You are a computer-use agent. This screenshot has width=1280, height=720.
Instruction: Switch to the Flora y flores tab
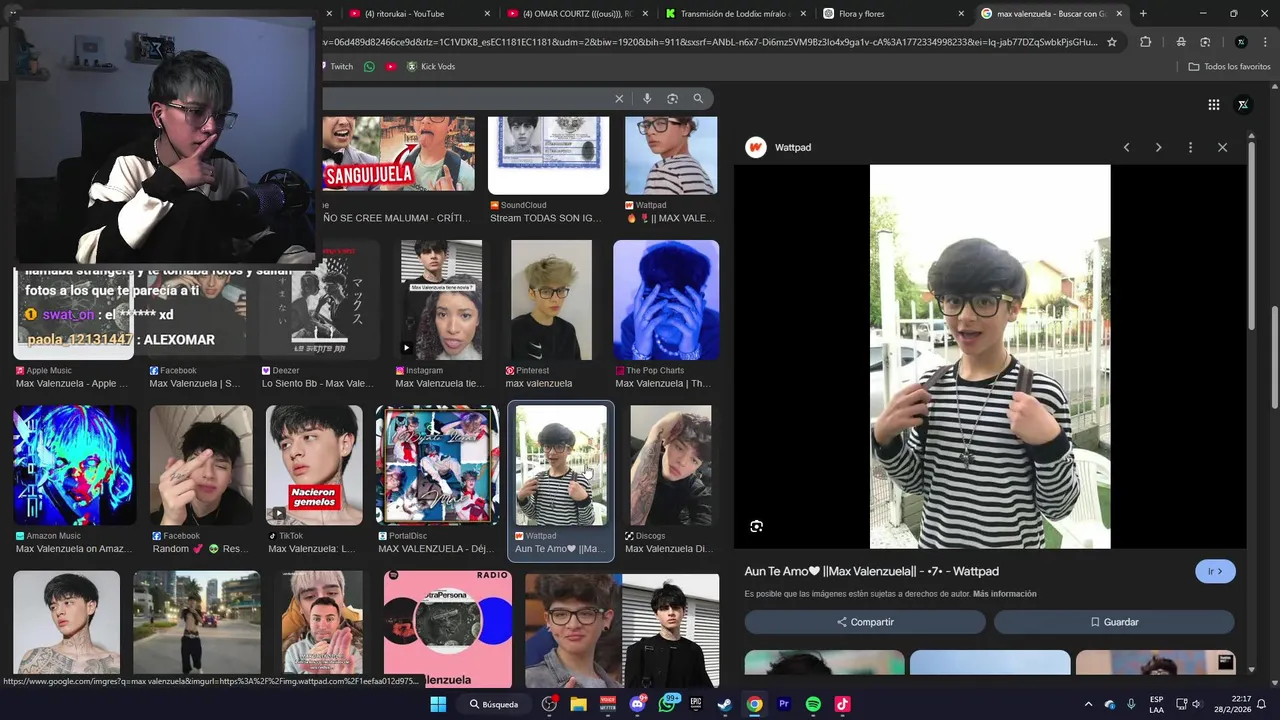click(x=892, y=13)
